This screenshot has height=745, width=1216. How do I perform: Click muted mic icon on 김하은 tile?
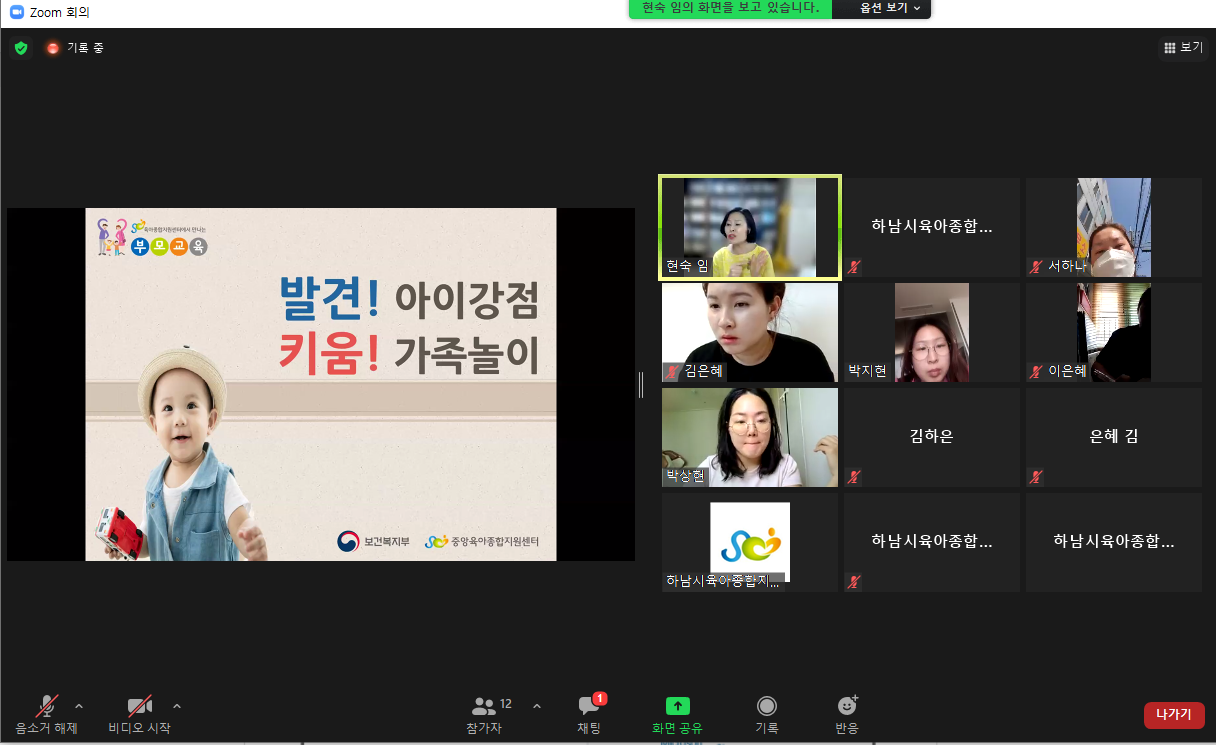(854, 476)
